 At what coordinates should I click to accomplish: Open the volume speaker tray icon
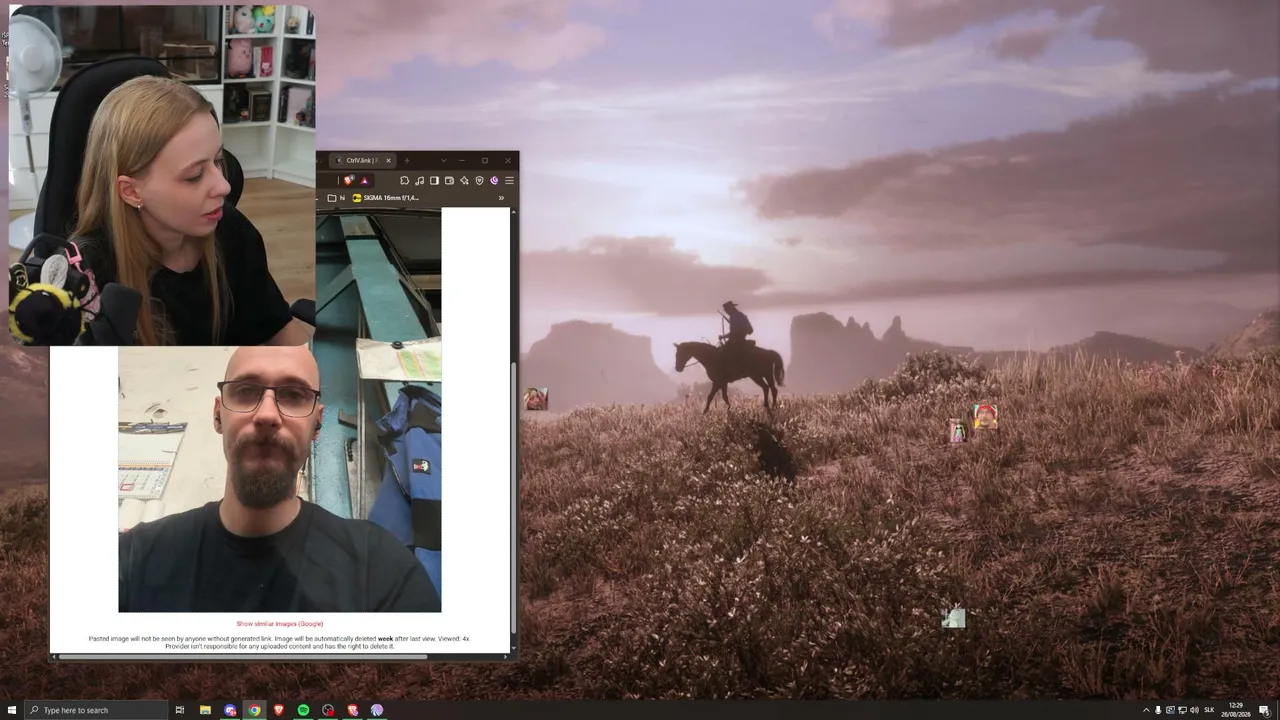1194,710
